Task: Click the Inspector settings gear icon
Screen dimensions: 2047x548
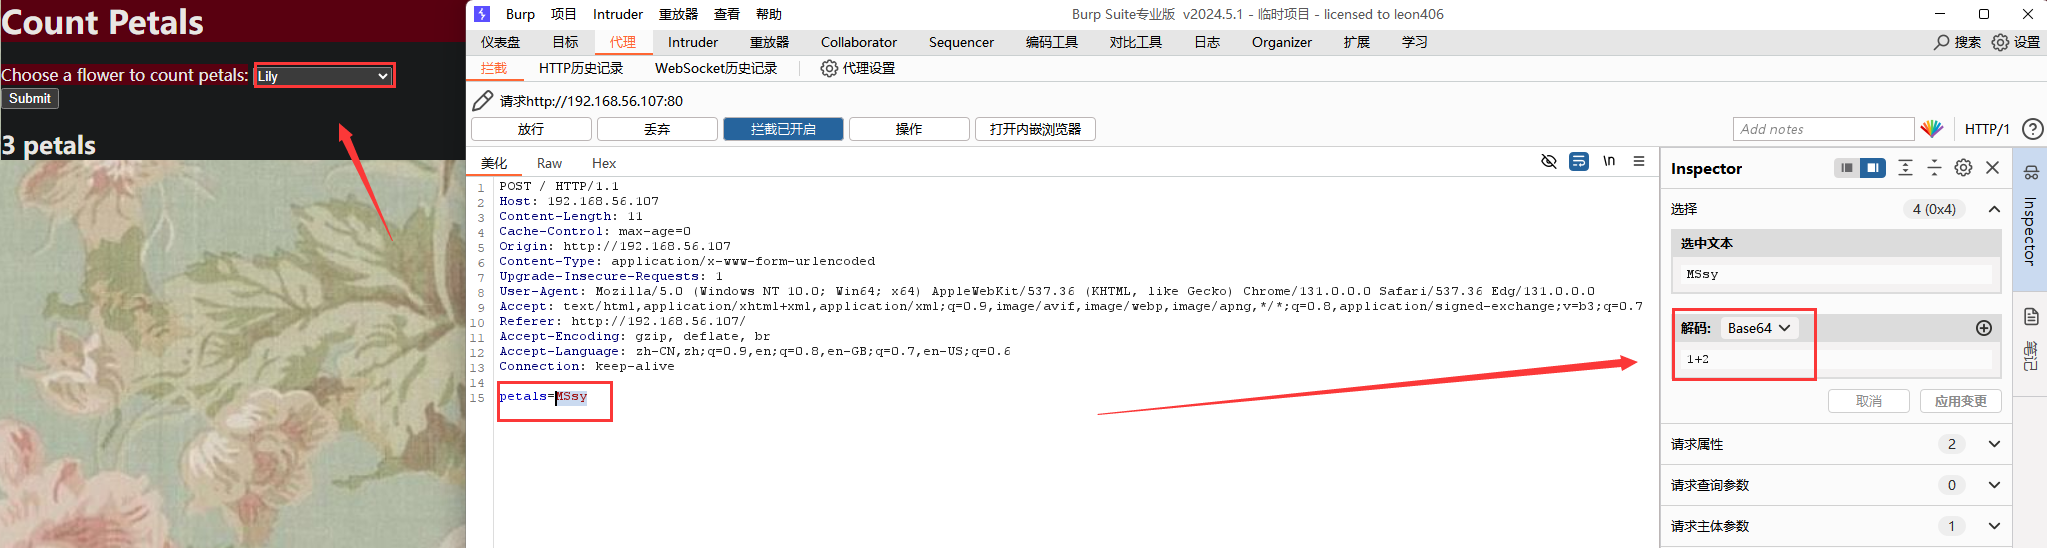Action: click(1963, 168)
